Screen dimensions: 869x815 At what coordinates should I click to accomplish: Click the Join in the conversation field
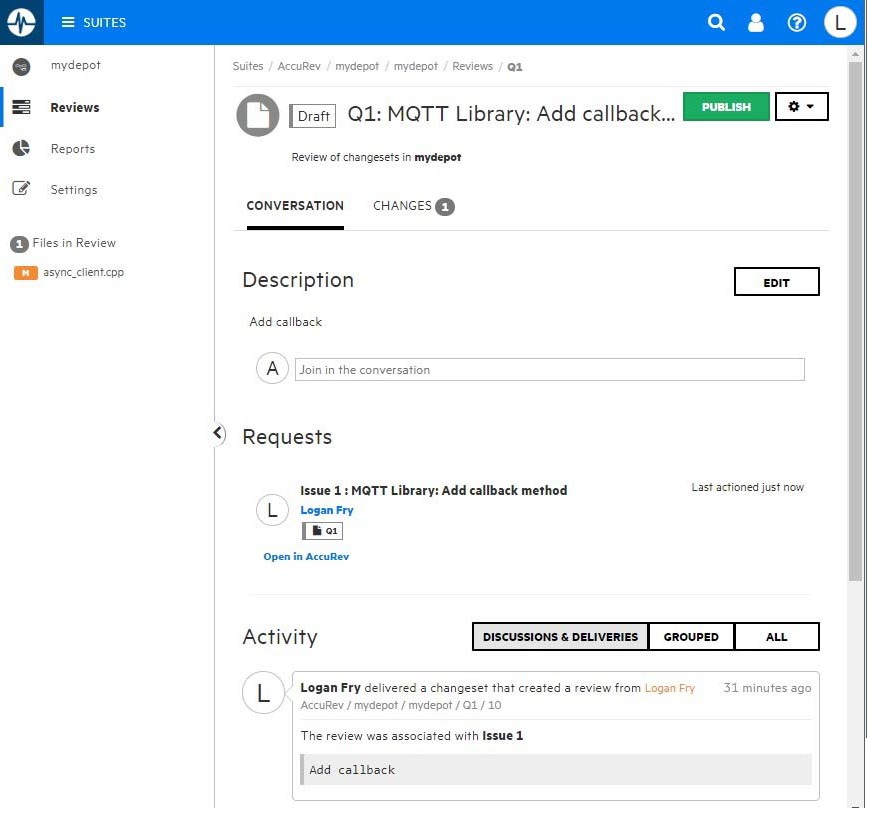(549, 370)
